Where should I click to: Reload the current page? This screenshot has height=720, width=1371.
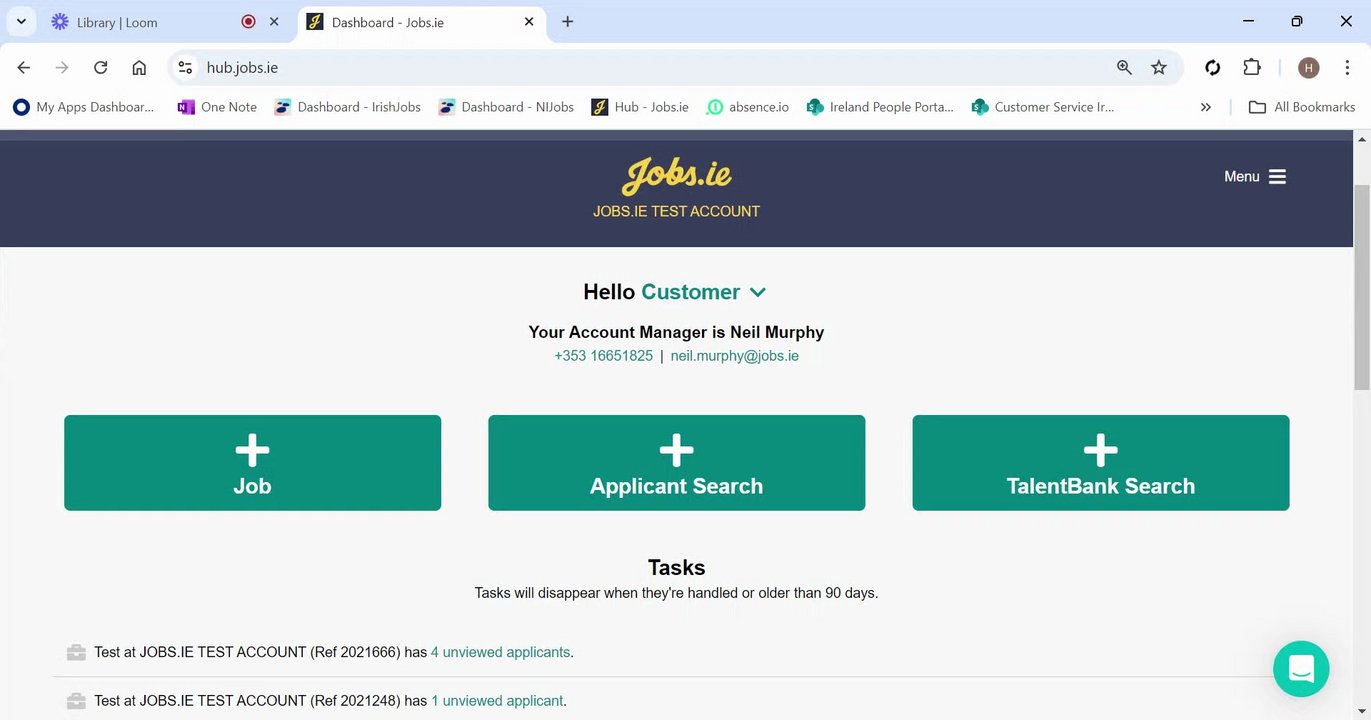[100, 67]
